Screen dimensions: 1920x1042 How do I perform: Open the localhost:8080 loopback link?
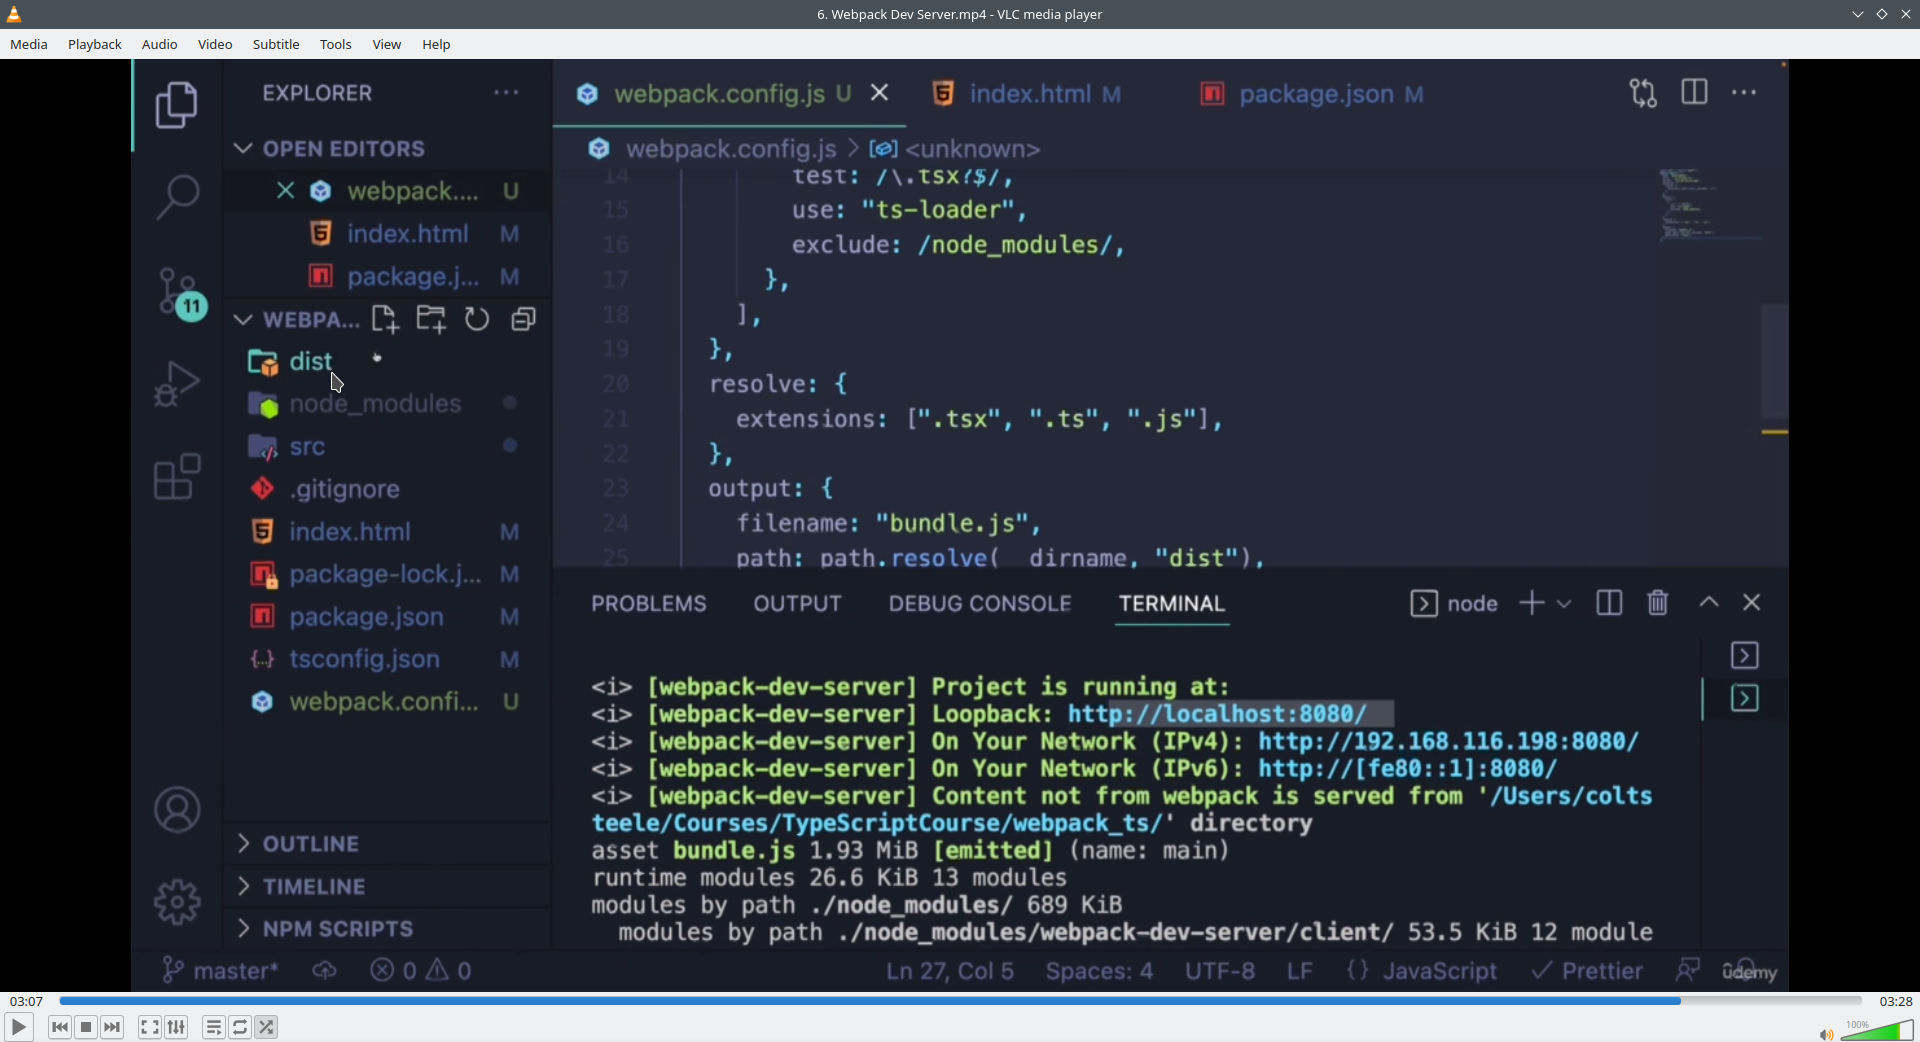(x=1217, y=714)
